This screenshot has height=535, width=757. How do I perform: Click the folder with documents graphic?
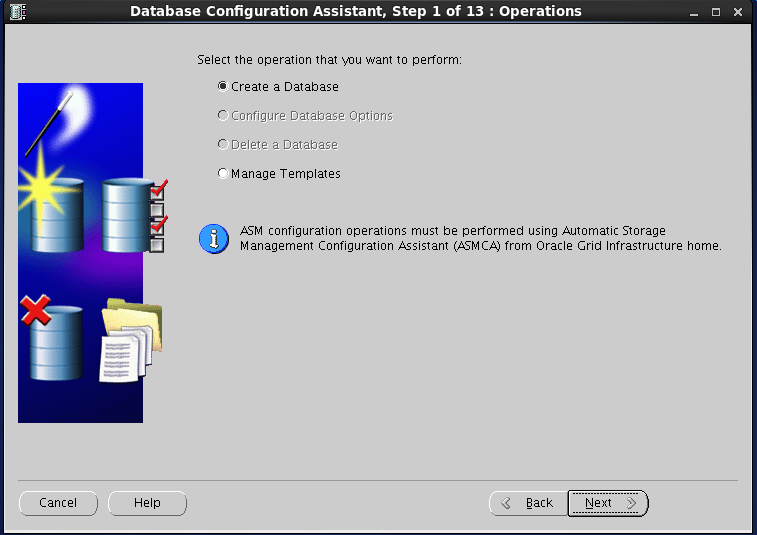pyautogui.click(x=130, y=342)
